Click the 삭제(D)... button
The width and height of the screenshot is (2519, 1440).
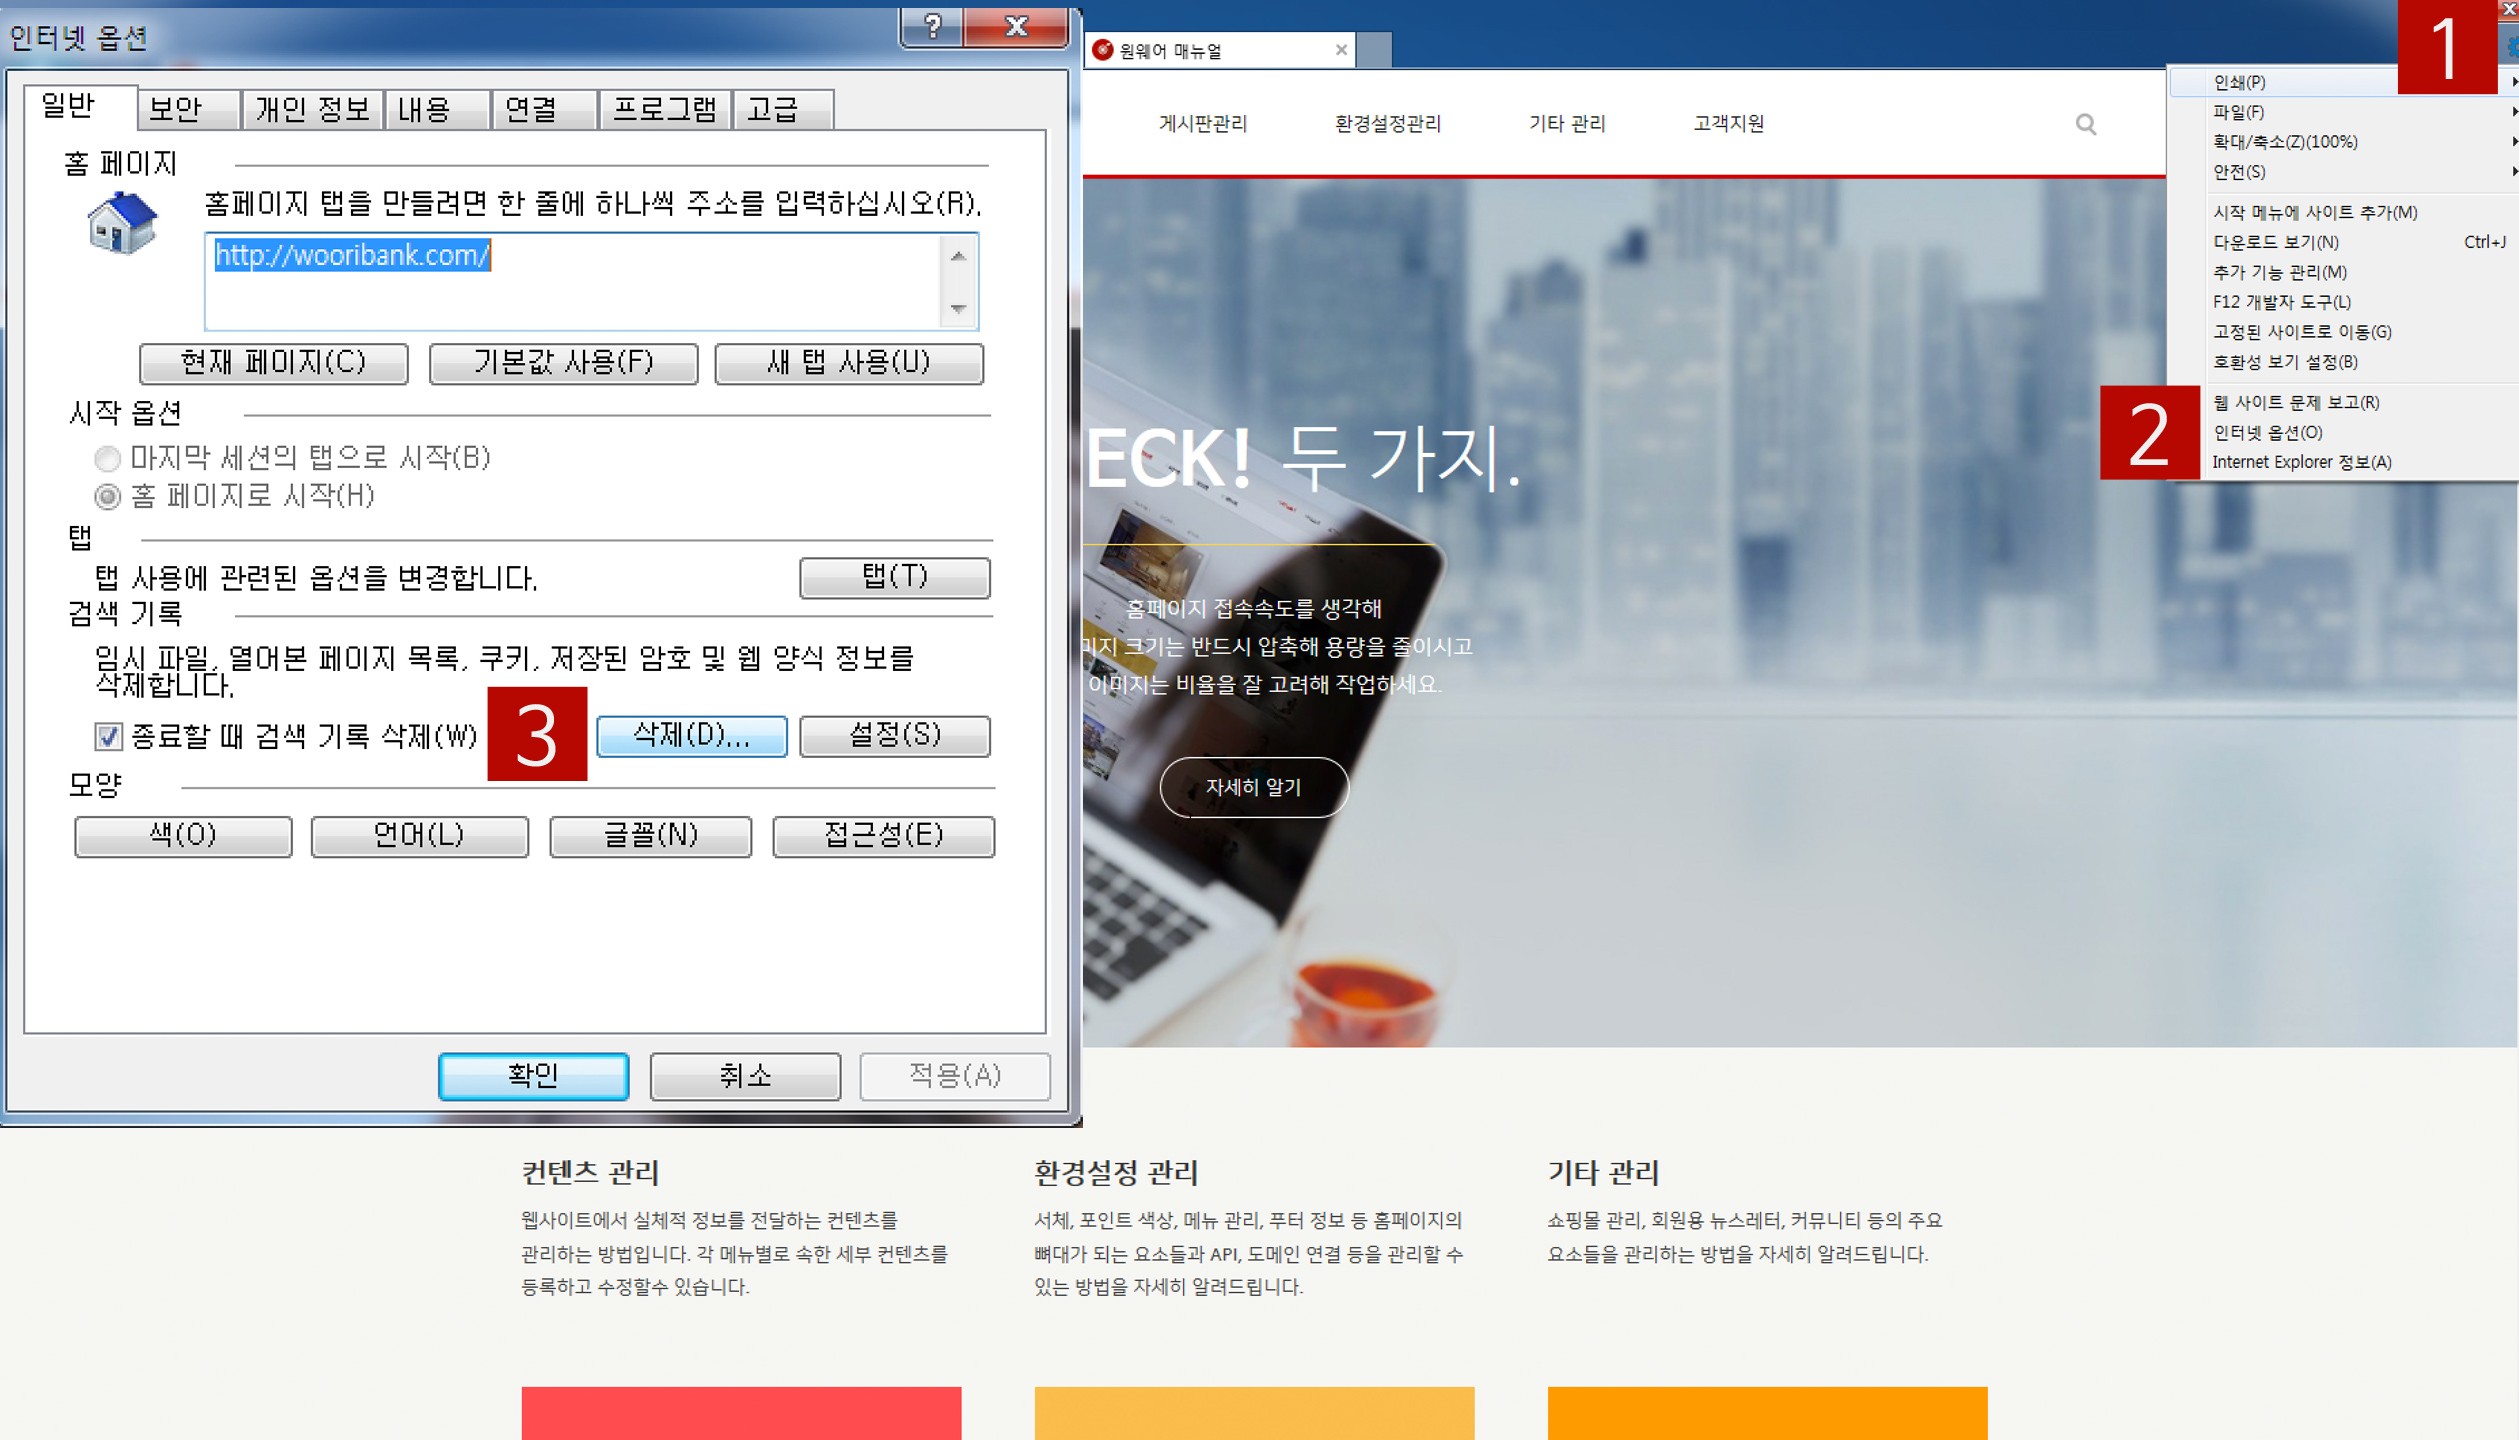(x=691, y=736)
